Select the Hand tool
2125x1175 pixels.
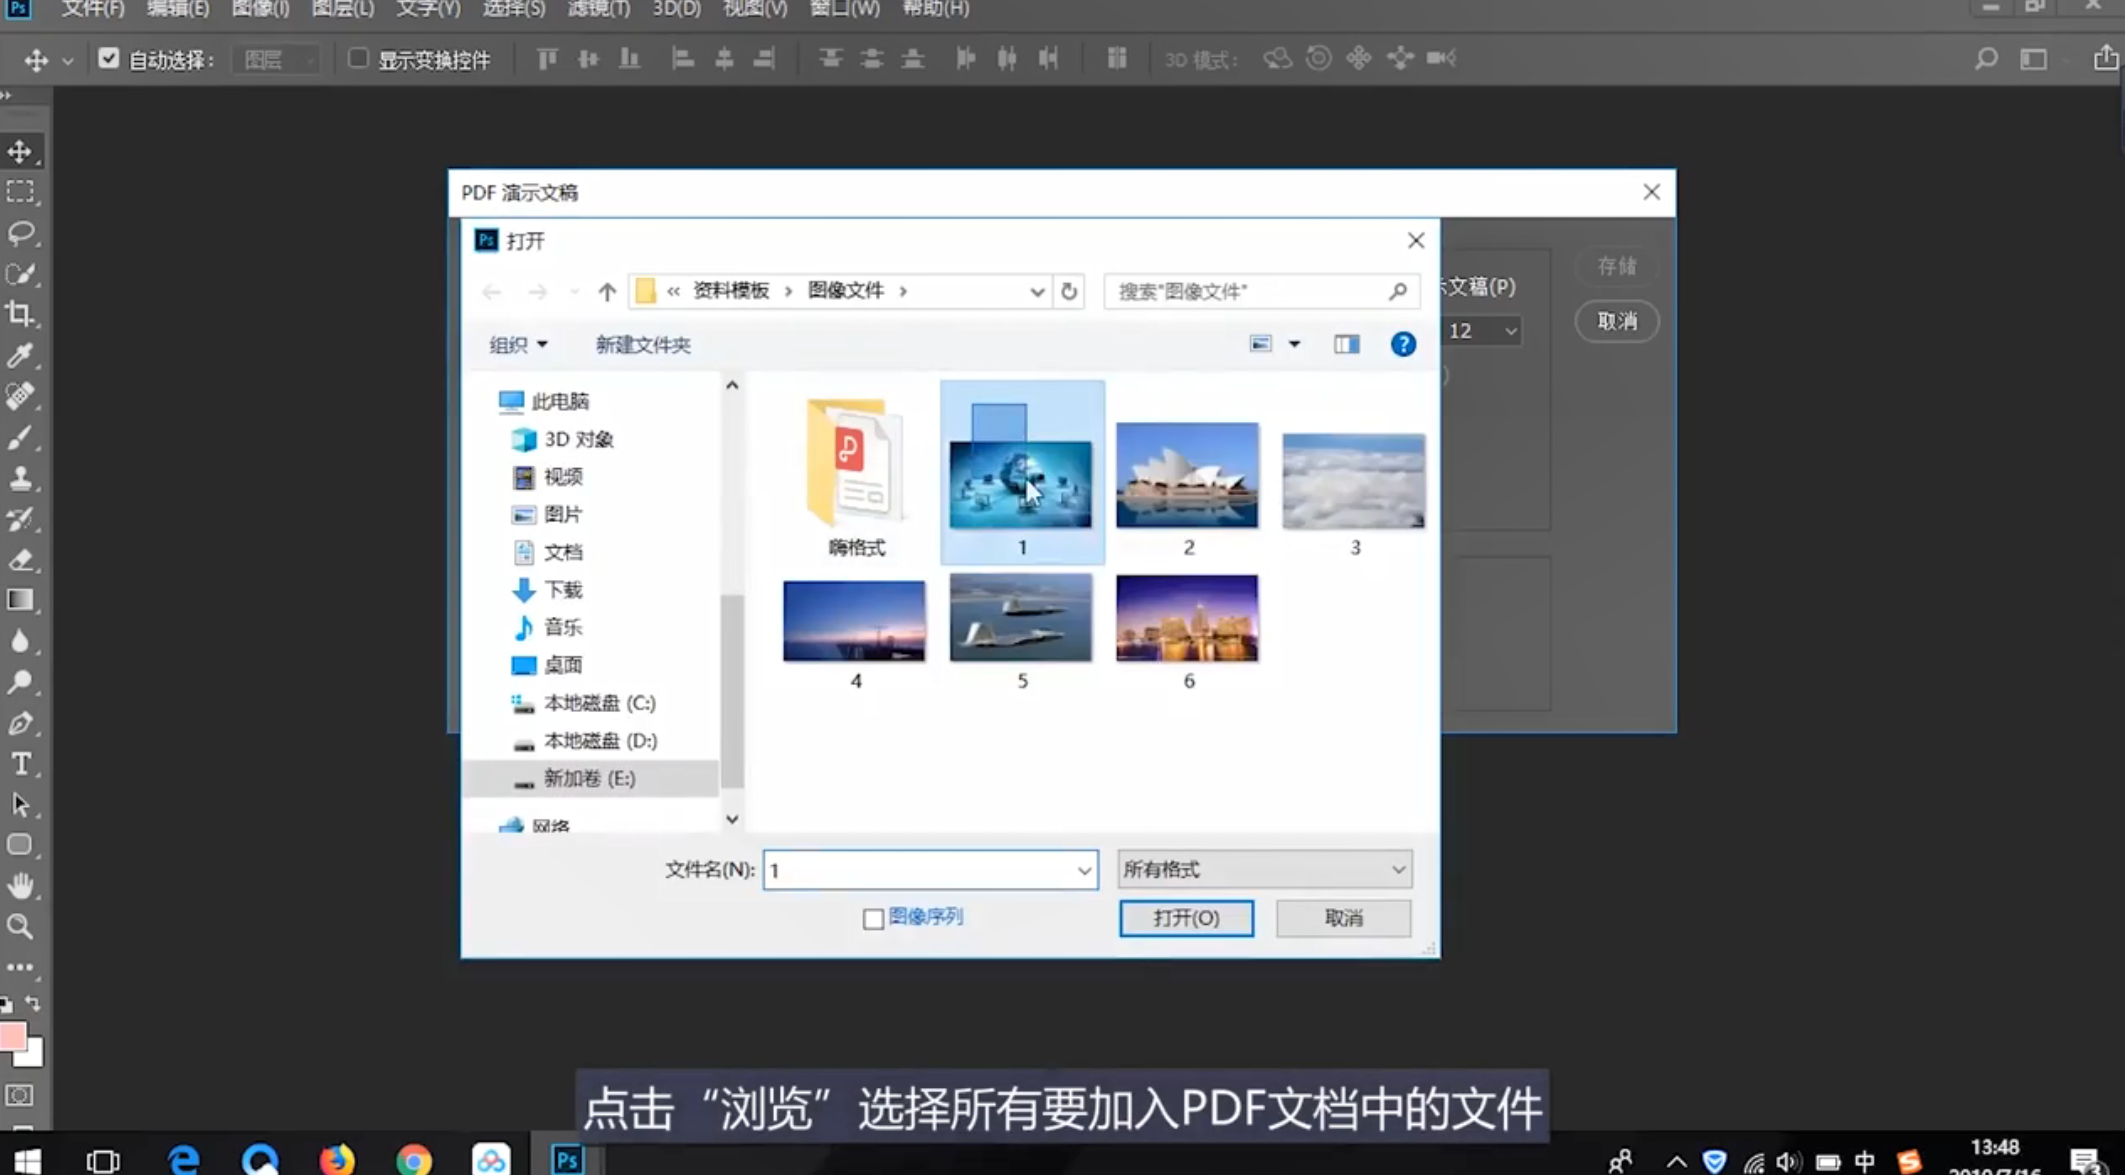point(20,886)
